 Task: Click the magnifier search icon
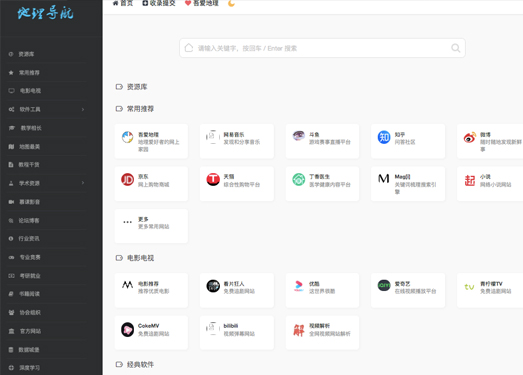click(455, 48)
